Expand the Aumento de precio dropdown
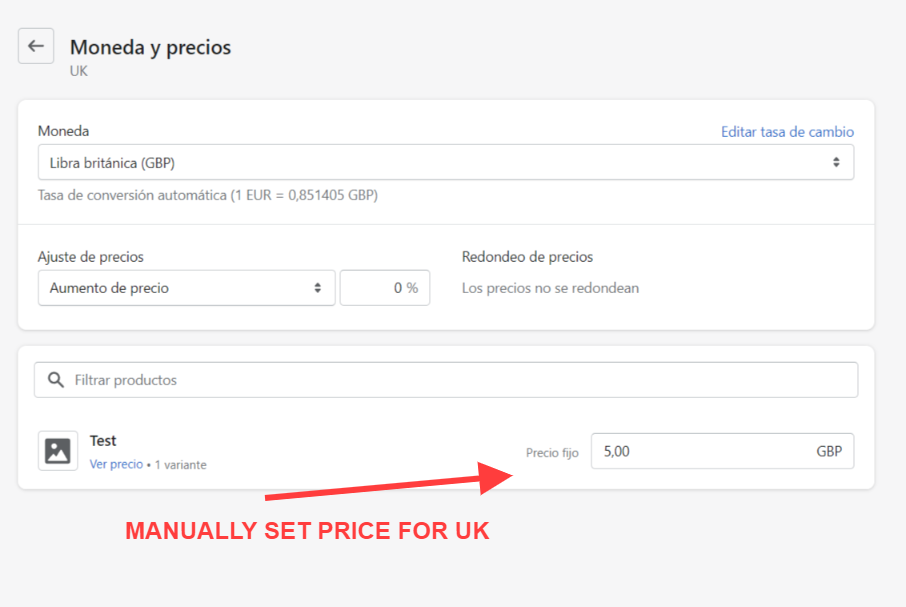The height and width of the screenshot is (607, 906). [186, 288]
